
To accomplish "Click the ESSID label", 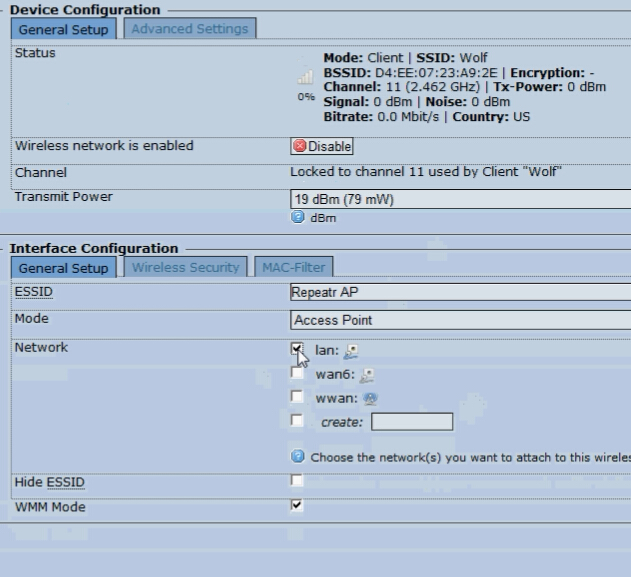I will pos(33,292).
